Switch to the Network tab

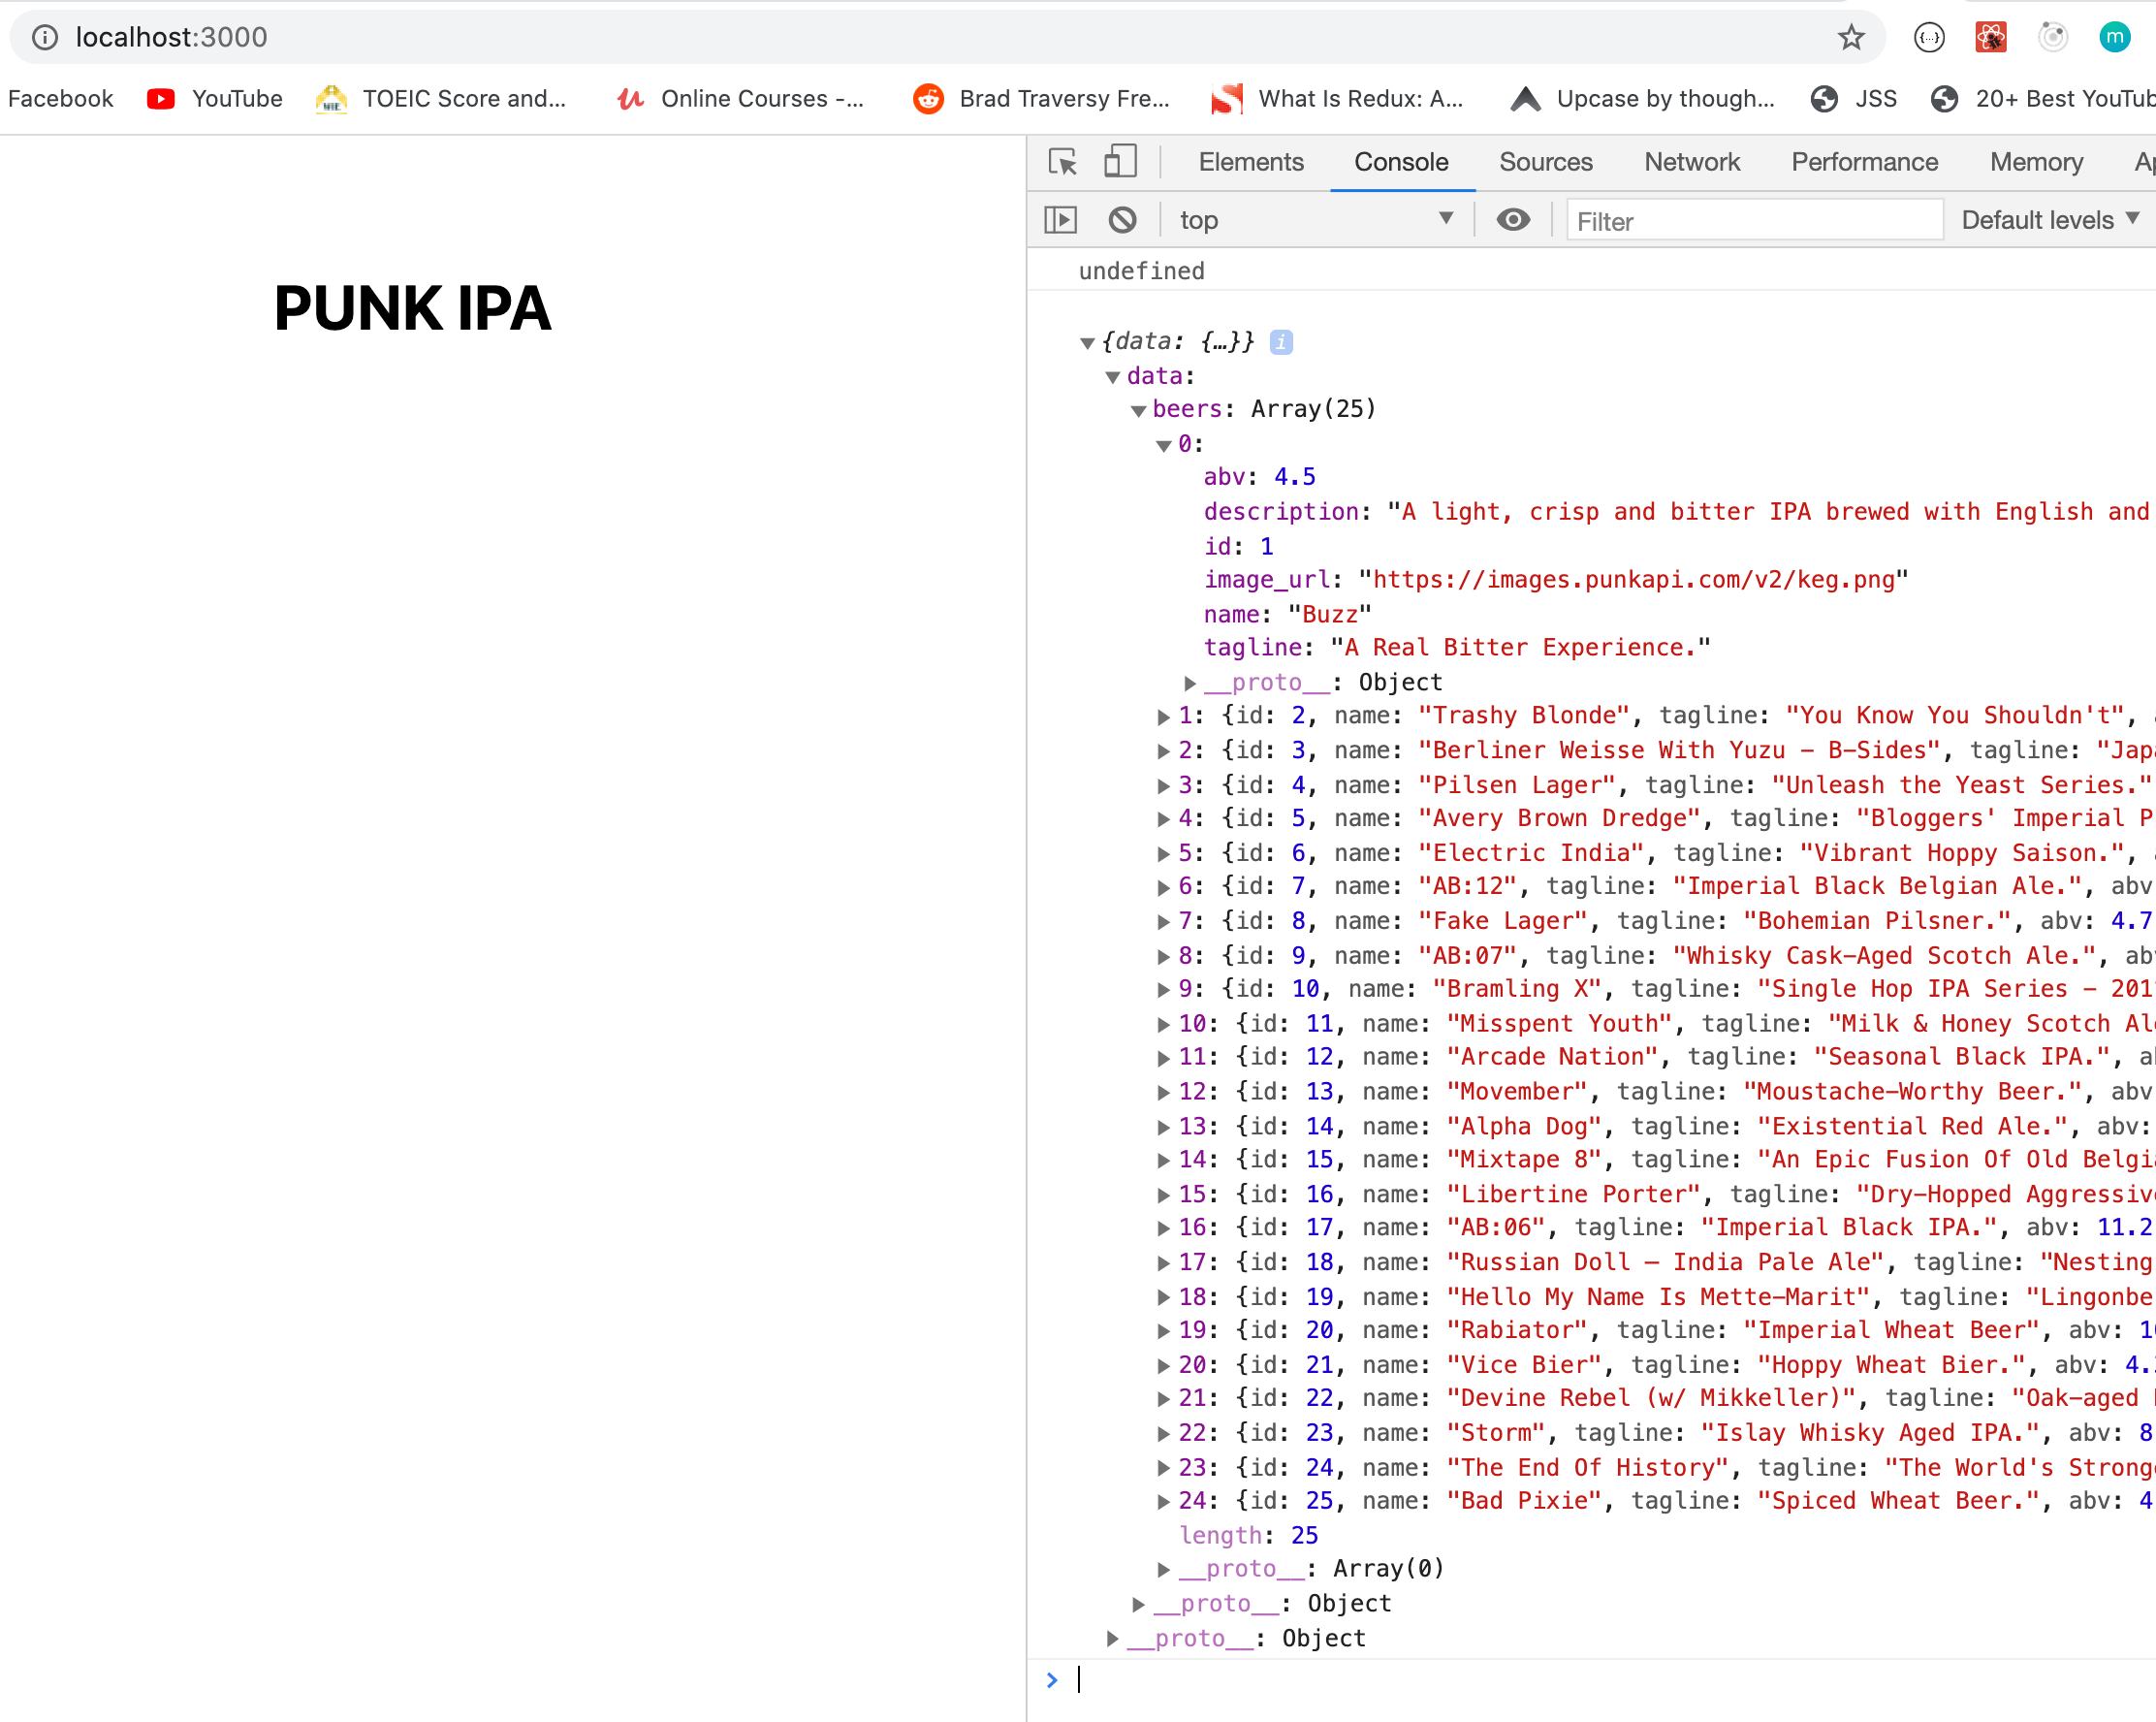[x=1690, y=161]
